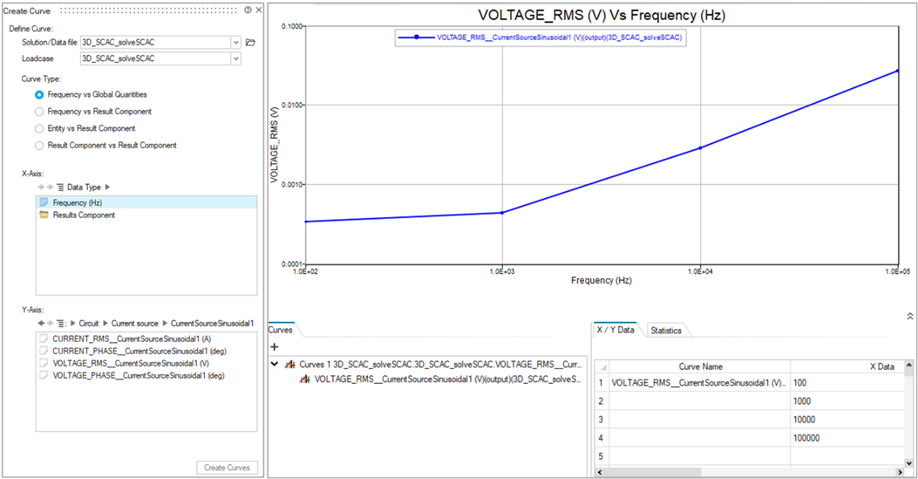Open the Loadcase dropdown
918x479 pixels.
(x=235, y=59)
